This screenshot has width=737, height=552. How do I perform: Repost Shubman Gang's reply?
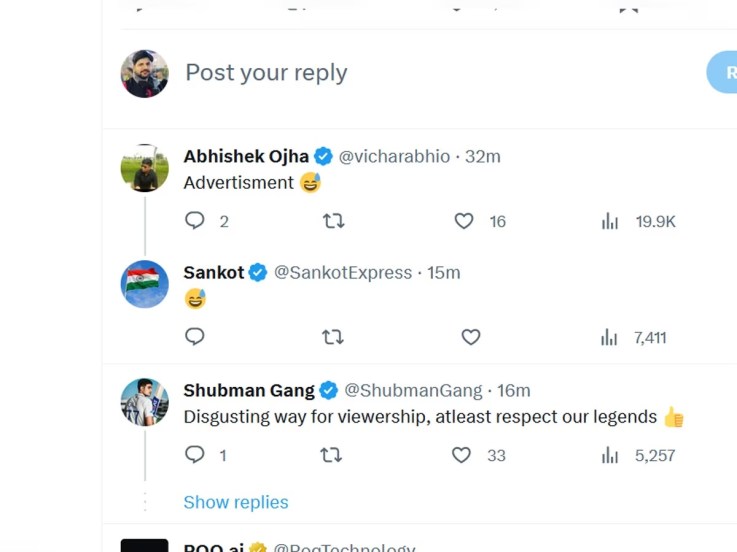[331, 455]
